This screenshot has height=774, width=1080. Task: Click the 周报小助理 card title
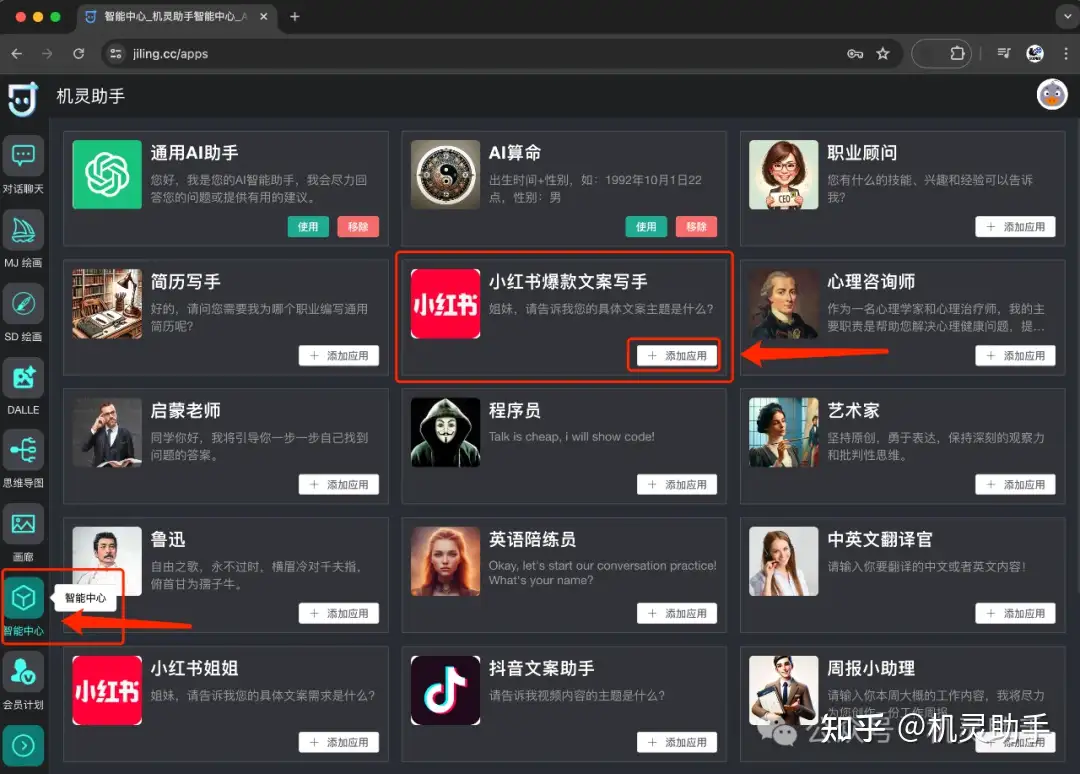click(871, 668)
